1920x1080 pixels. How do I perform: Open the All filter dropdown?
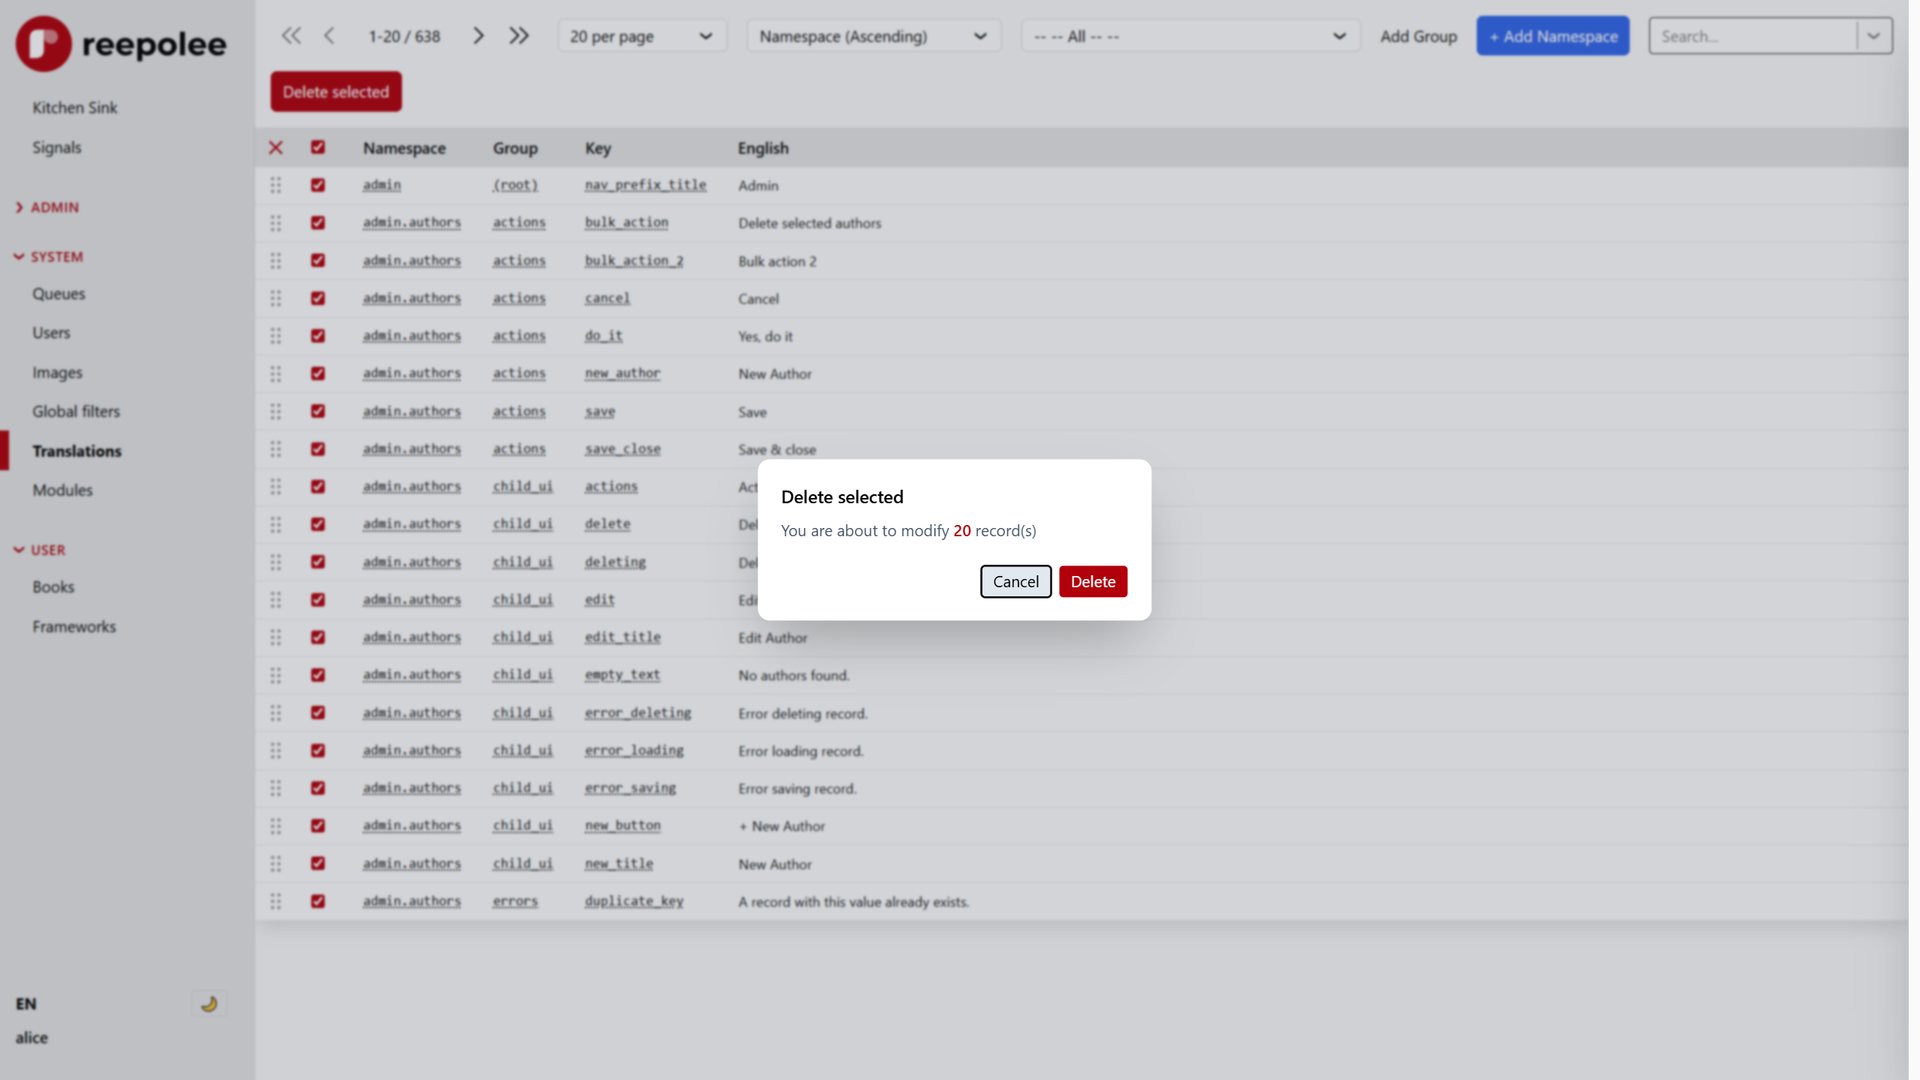tap(1190, 36)
